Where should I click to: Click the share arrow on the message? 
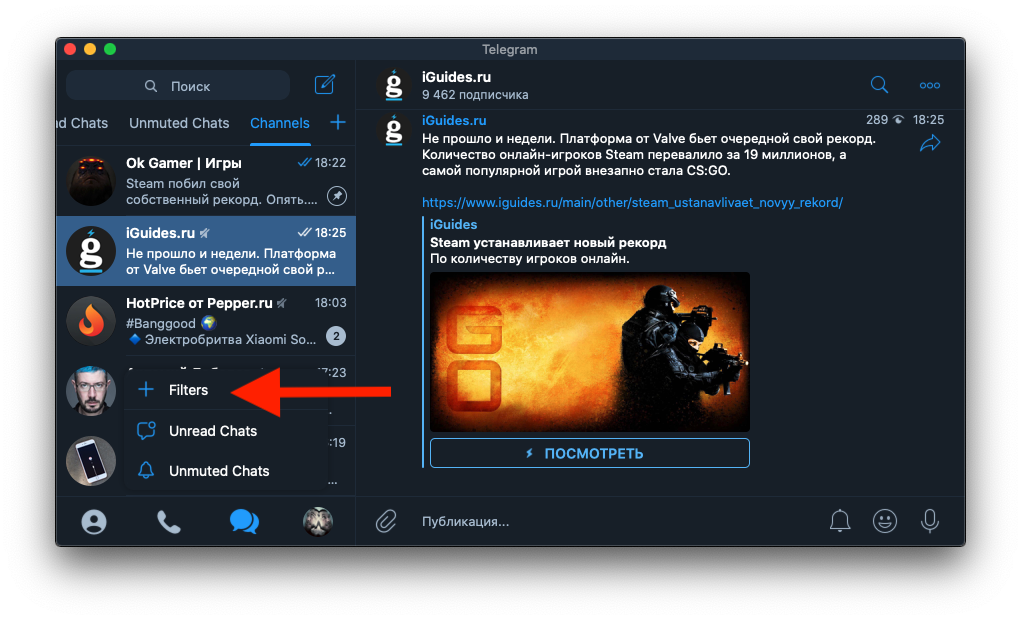(x=930, y=143)
